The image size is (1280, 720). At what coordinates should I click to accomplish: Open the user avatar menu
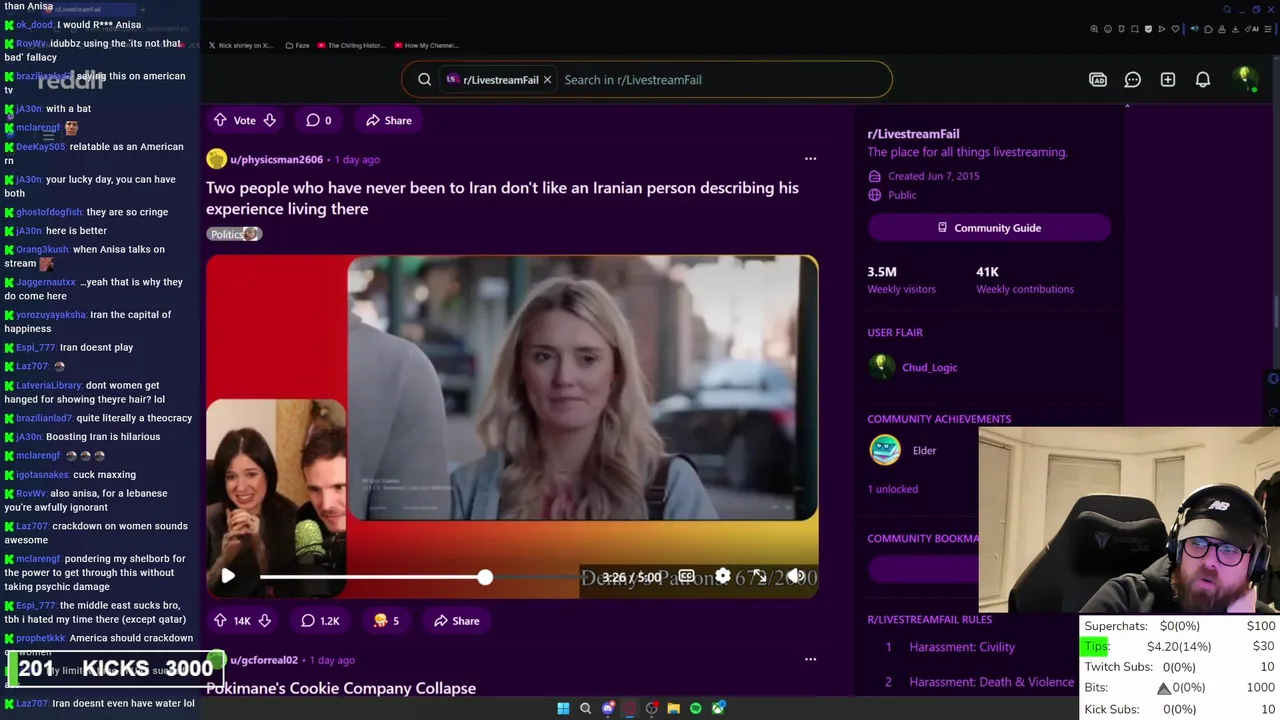click(1246, 79)
